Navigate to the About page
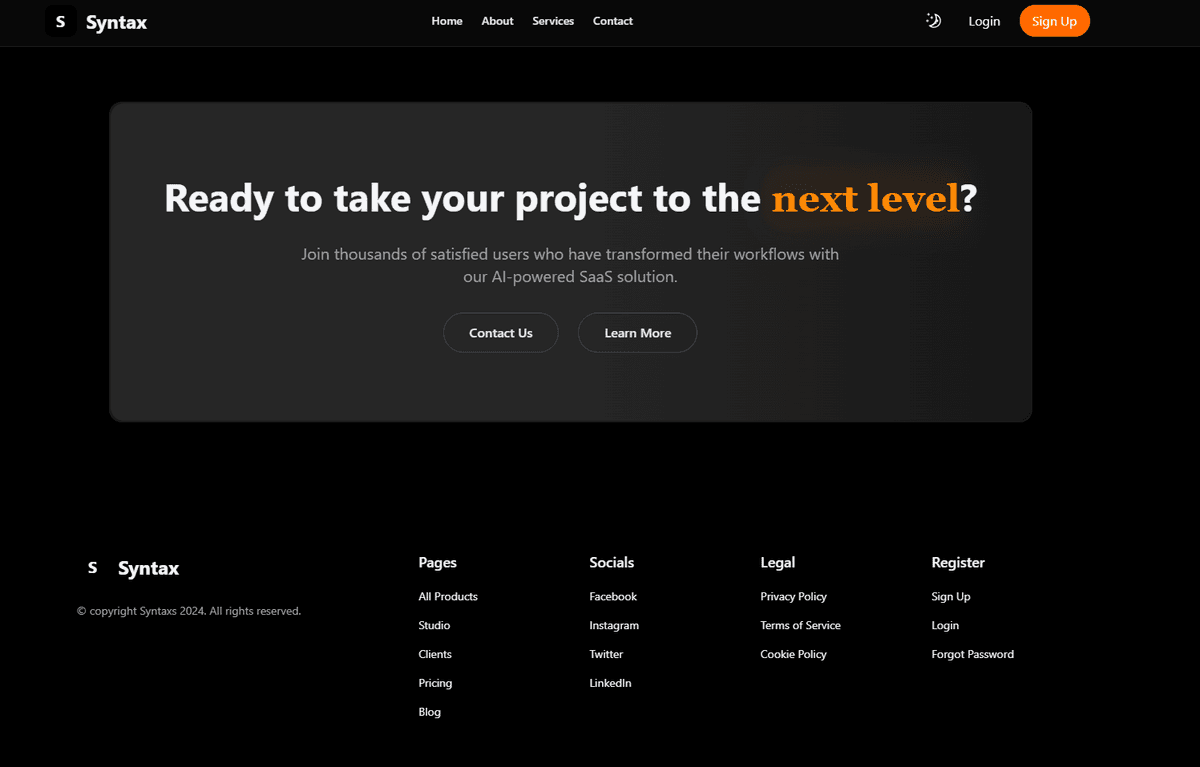 point(497,21)
